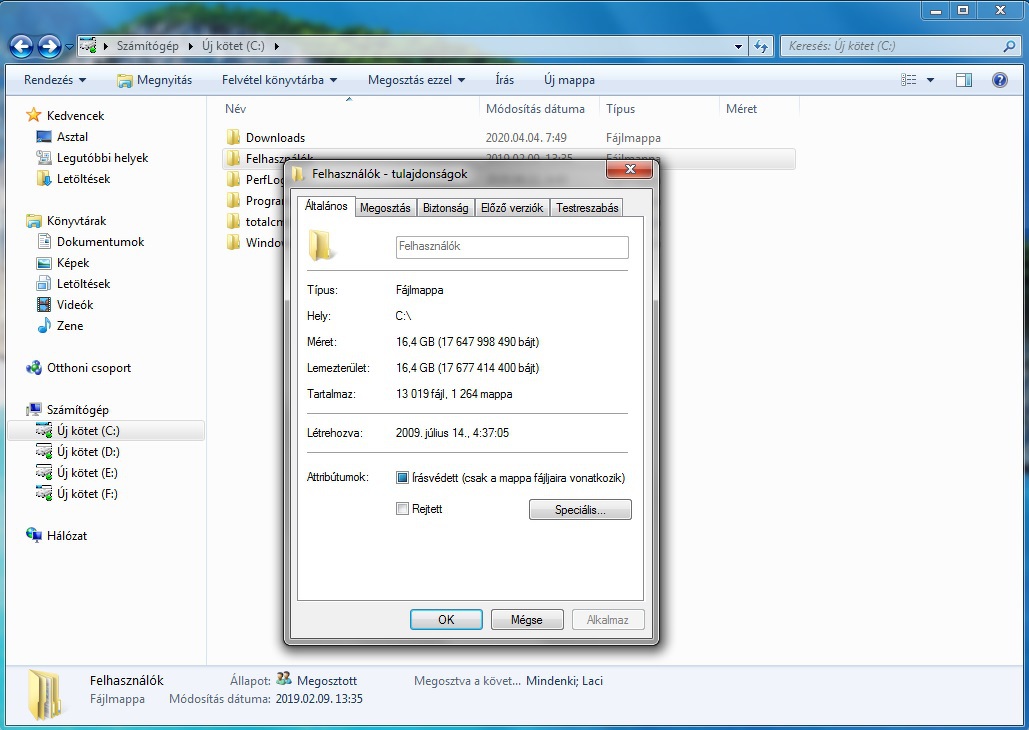Select Számítógép in navigation pane

[x=77, y=410]
